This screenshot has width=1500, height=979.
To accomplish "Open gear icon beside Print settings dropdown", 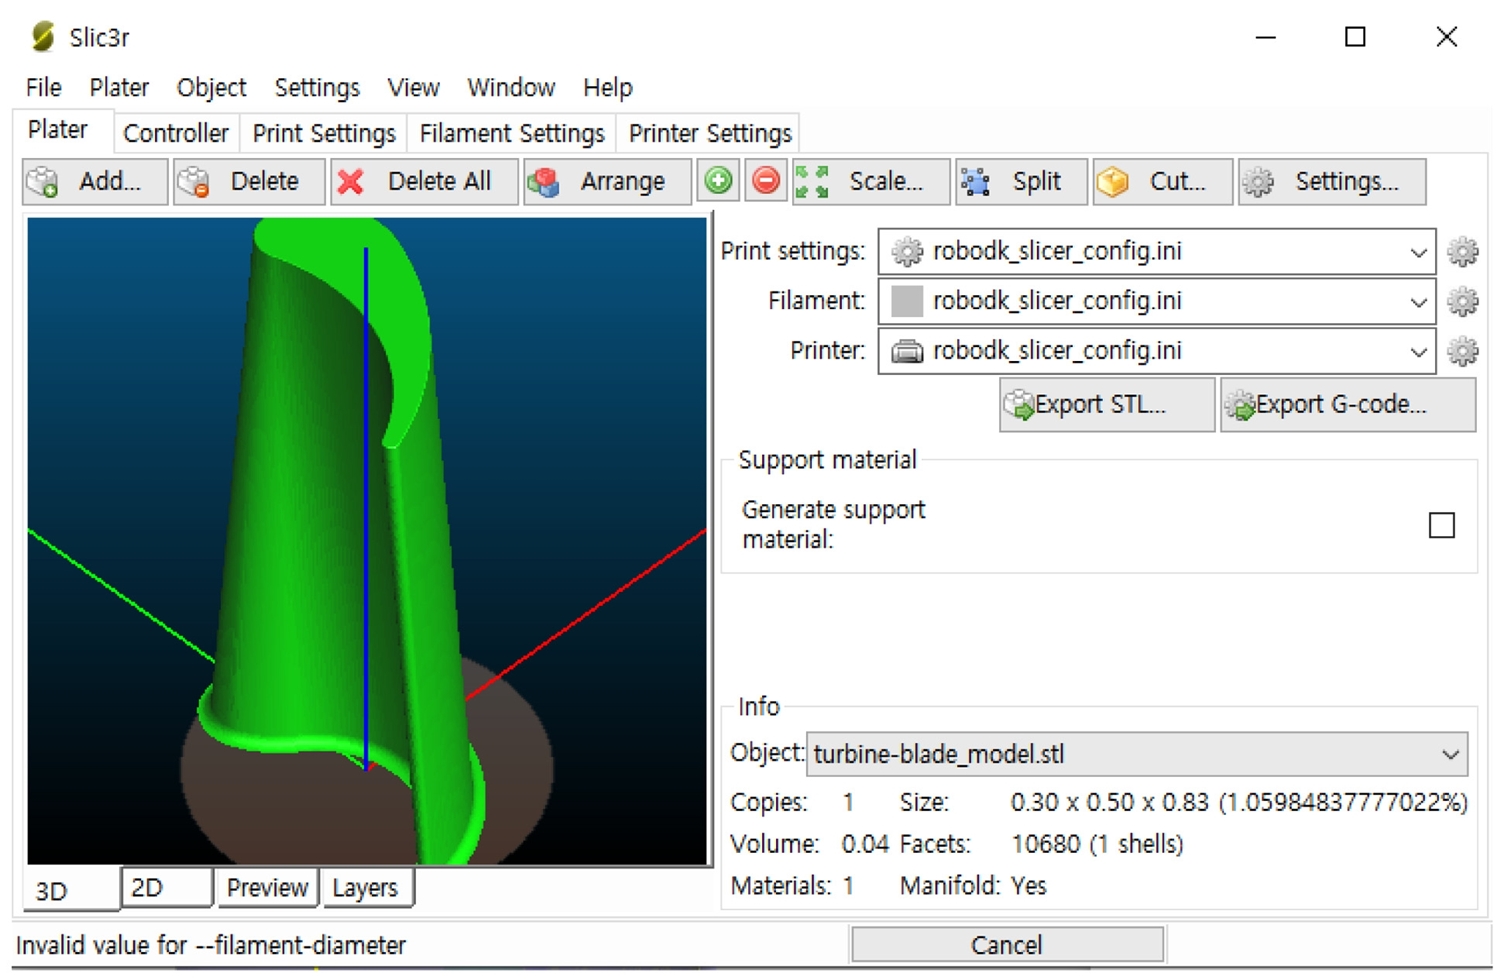I will click(x=1462, y=252).
